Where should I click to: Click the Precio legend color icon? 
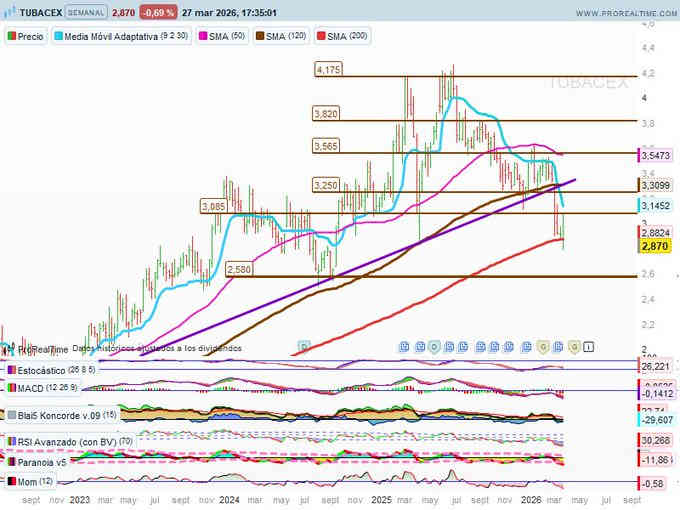tap(11, 35)
